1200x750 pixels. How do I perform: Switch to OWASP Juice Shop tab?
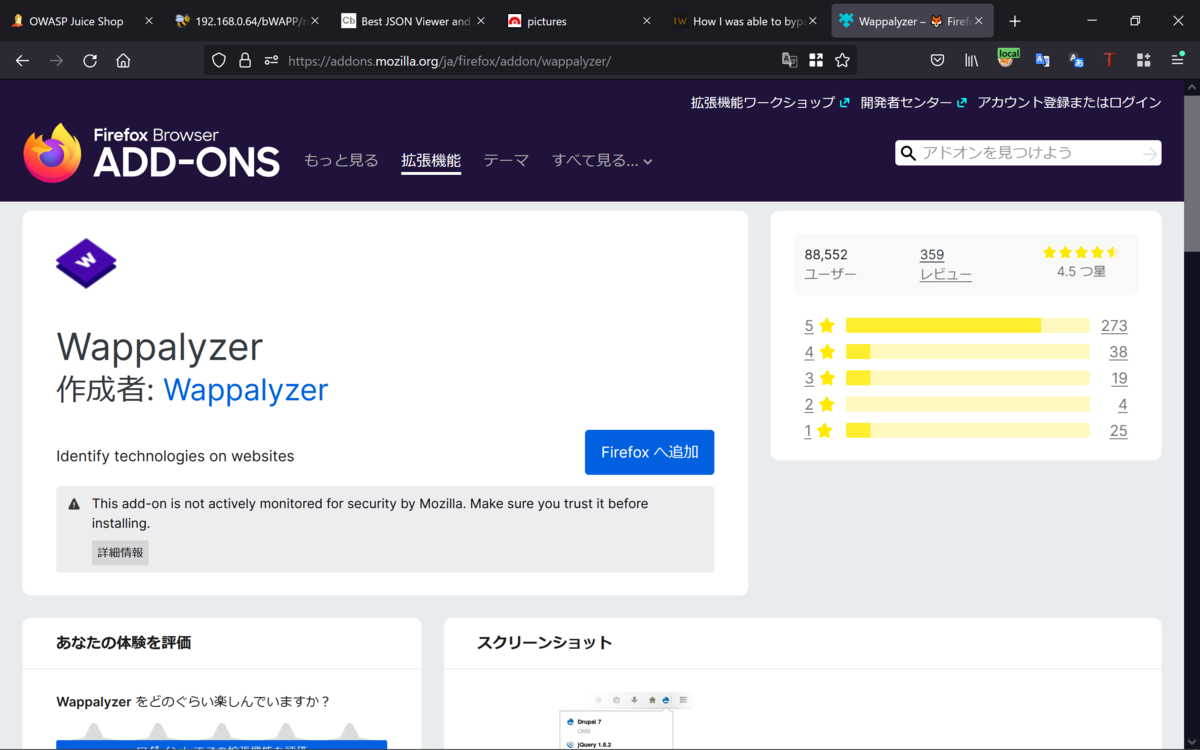[75, 21]
